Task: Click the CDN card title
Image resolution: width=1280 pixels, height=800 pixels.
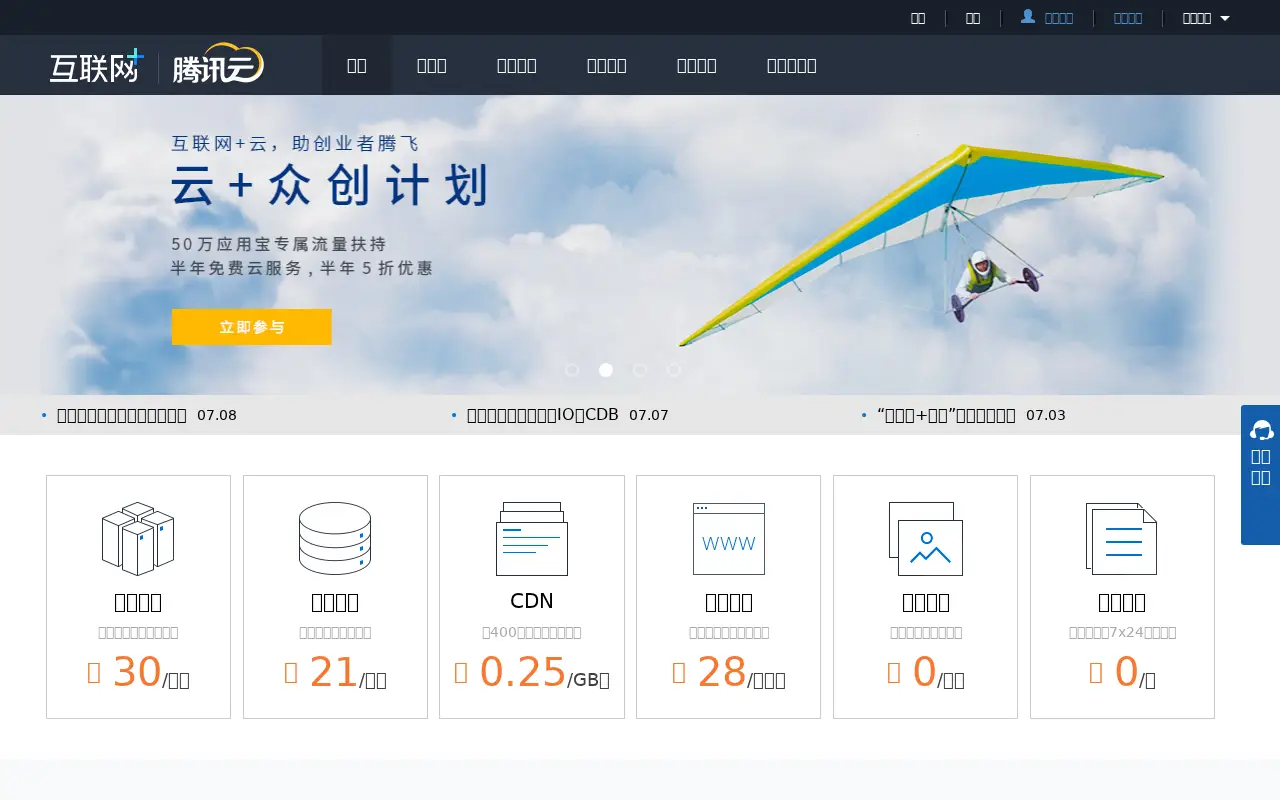Action: 532,601
